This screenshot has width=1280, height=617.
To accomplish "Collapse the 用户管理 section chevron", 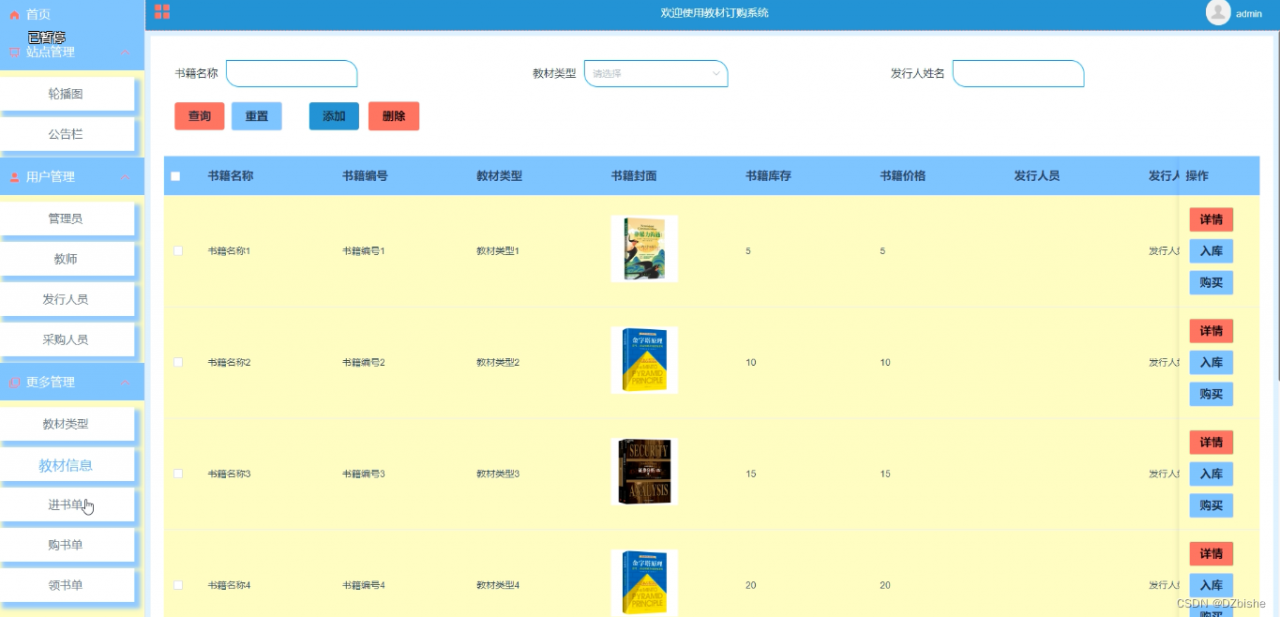I will (124, 177).
